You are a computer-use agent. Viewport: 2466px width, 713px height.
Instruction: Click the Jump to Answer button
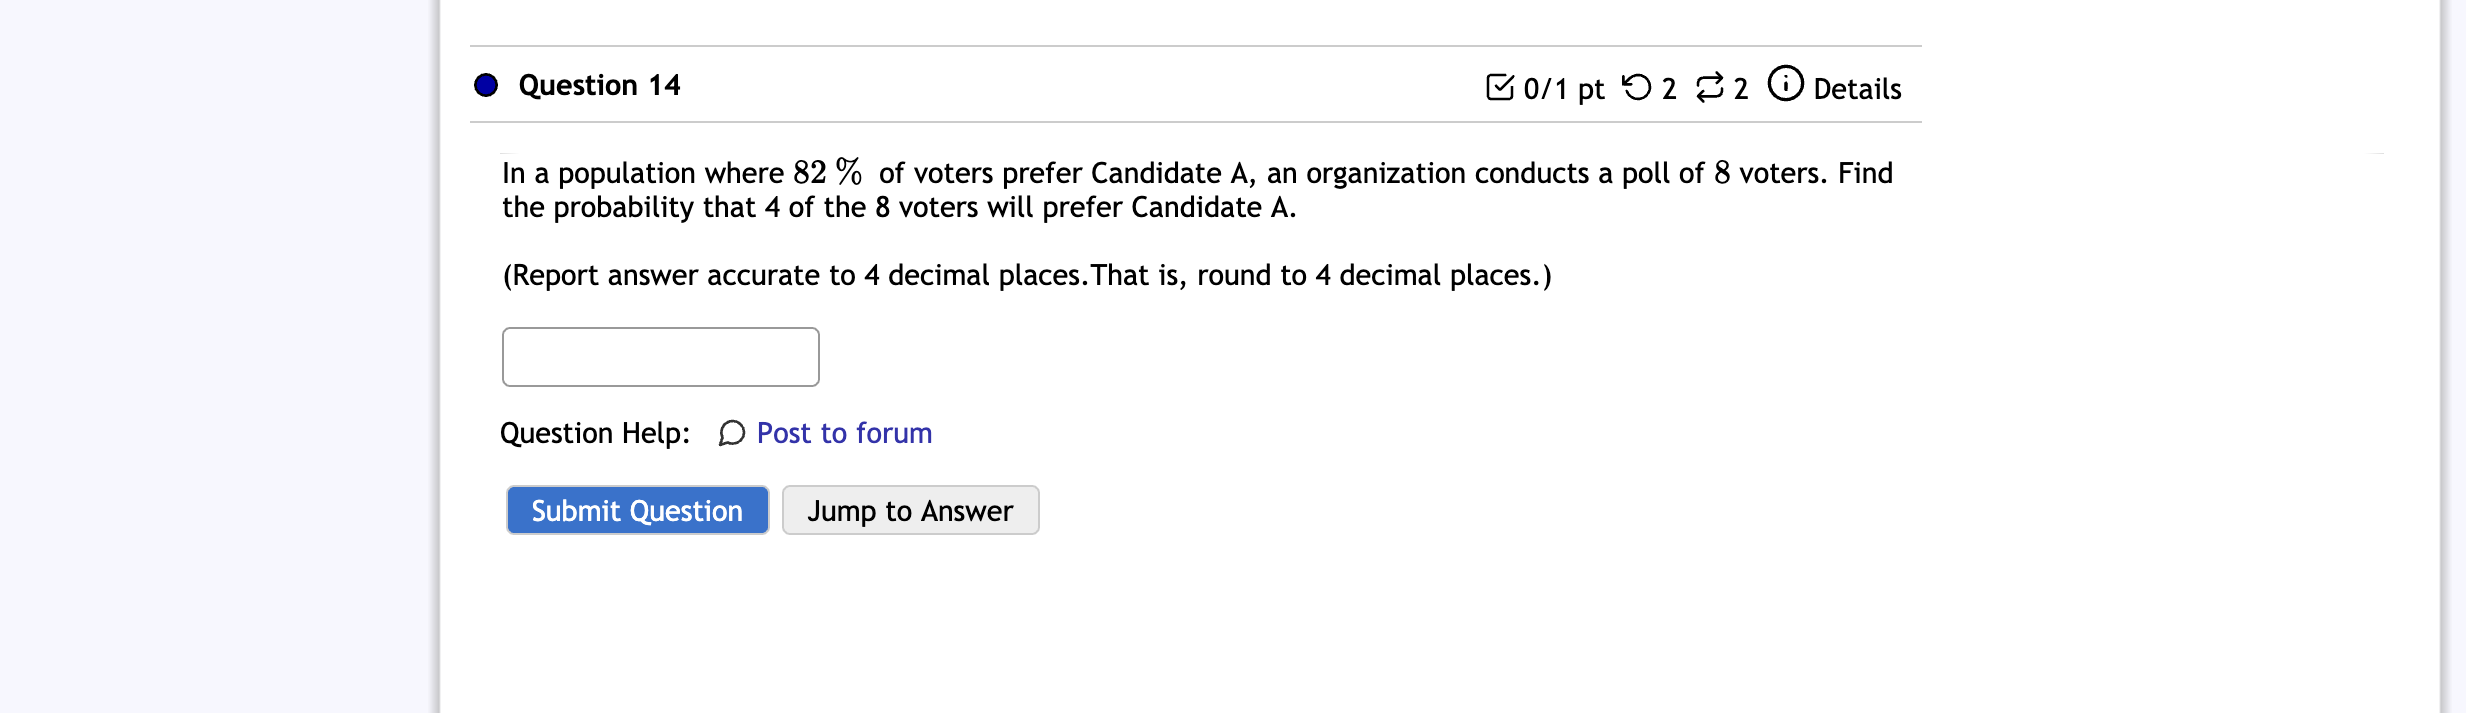pyautogui.click(x=910, y=510)
